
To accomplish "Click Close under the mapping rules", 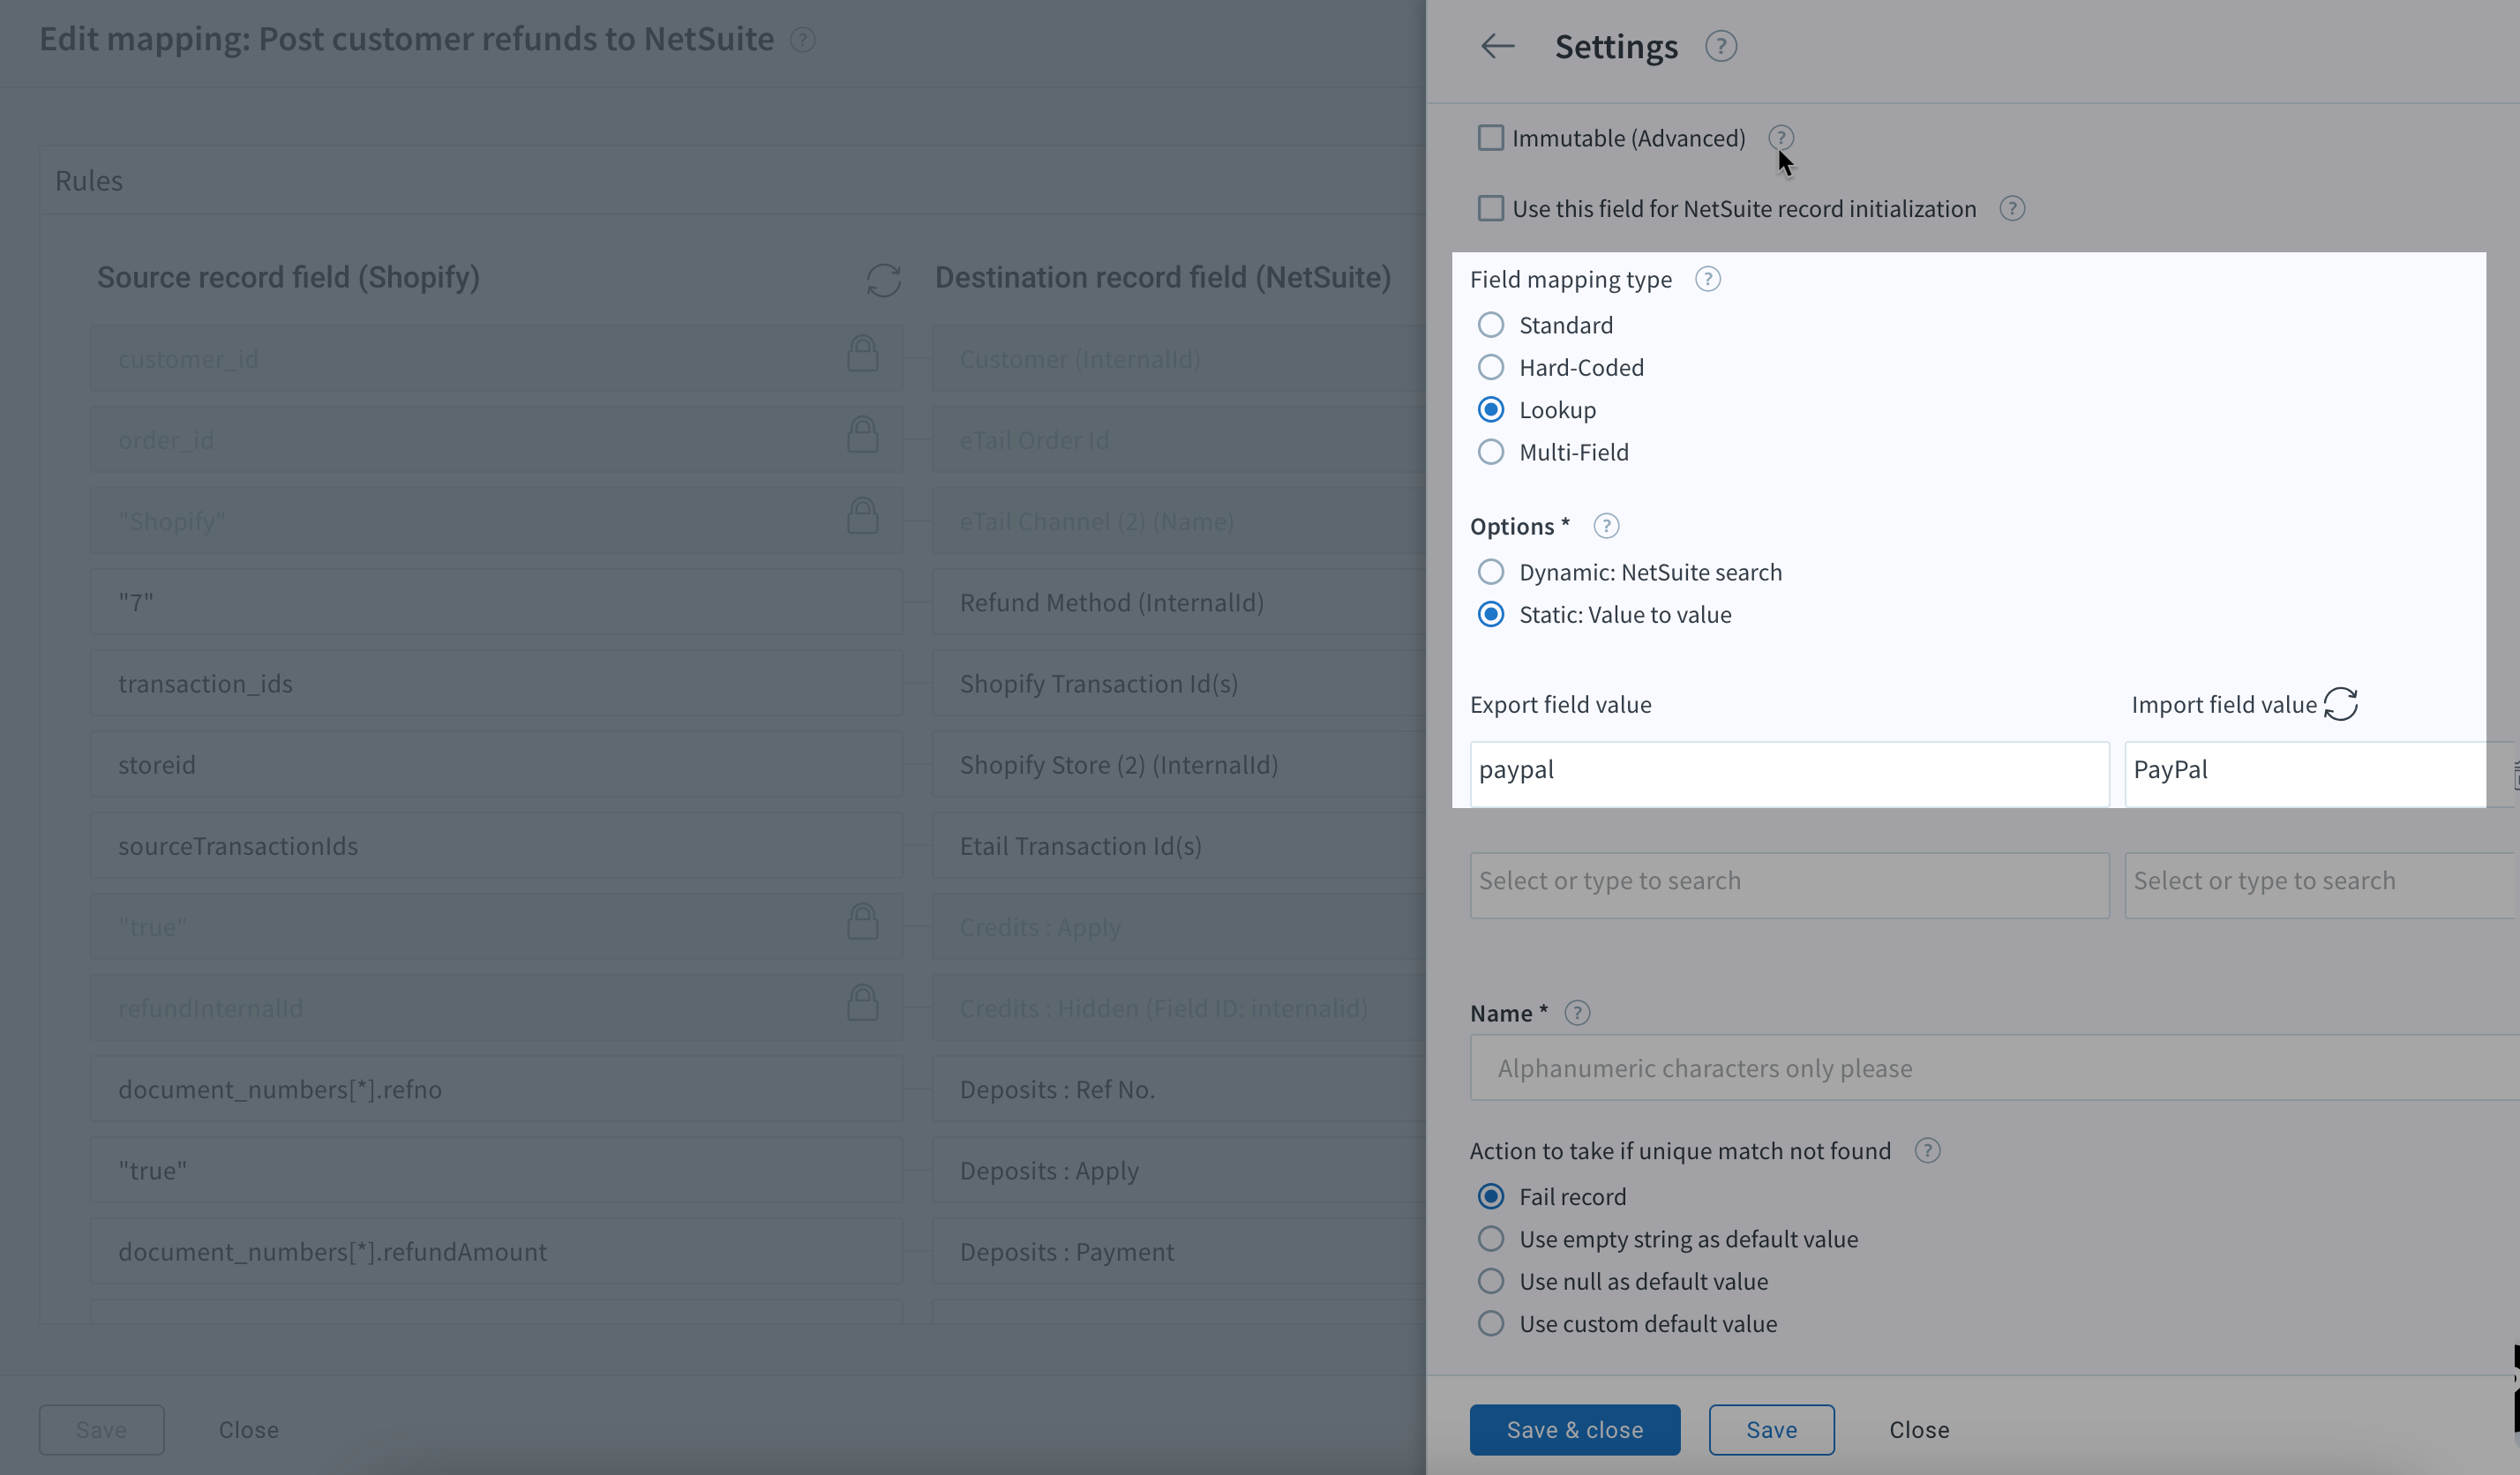I will click(x=248, y=1430).
